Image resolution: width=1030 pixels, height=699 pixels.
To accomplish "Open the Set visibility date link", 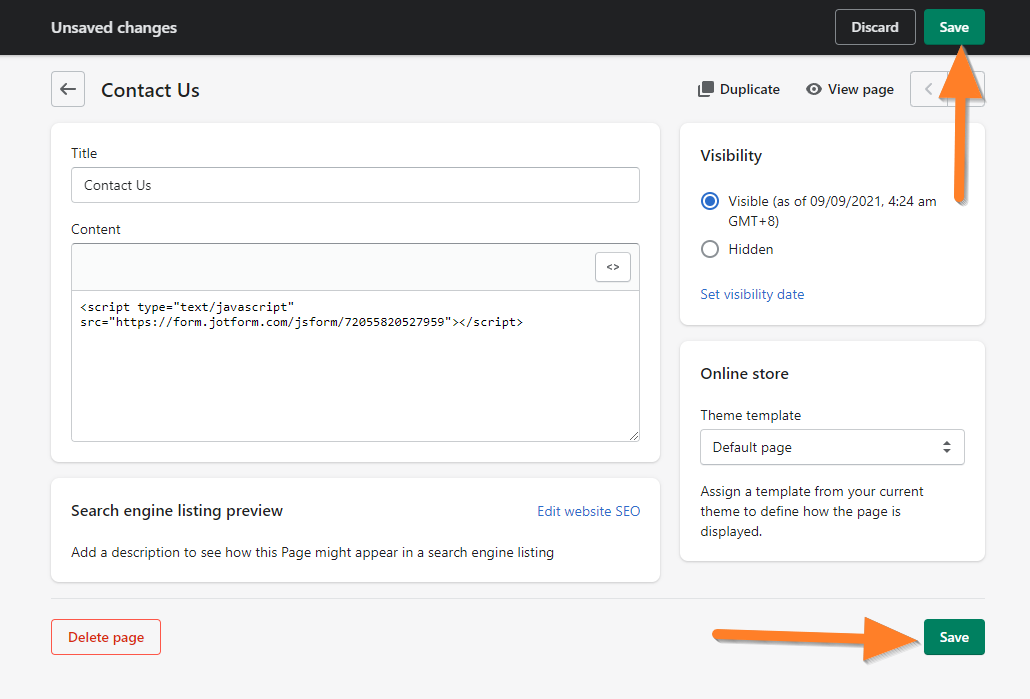I will click(x=752, y=294).
